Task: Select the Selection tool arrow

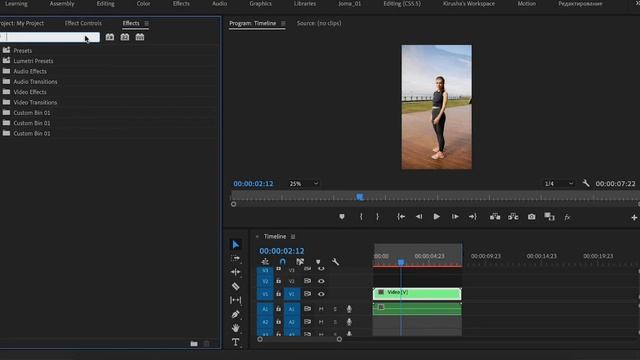Action: [236, 244]
